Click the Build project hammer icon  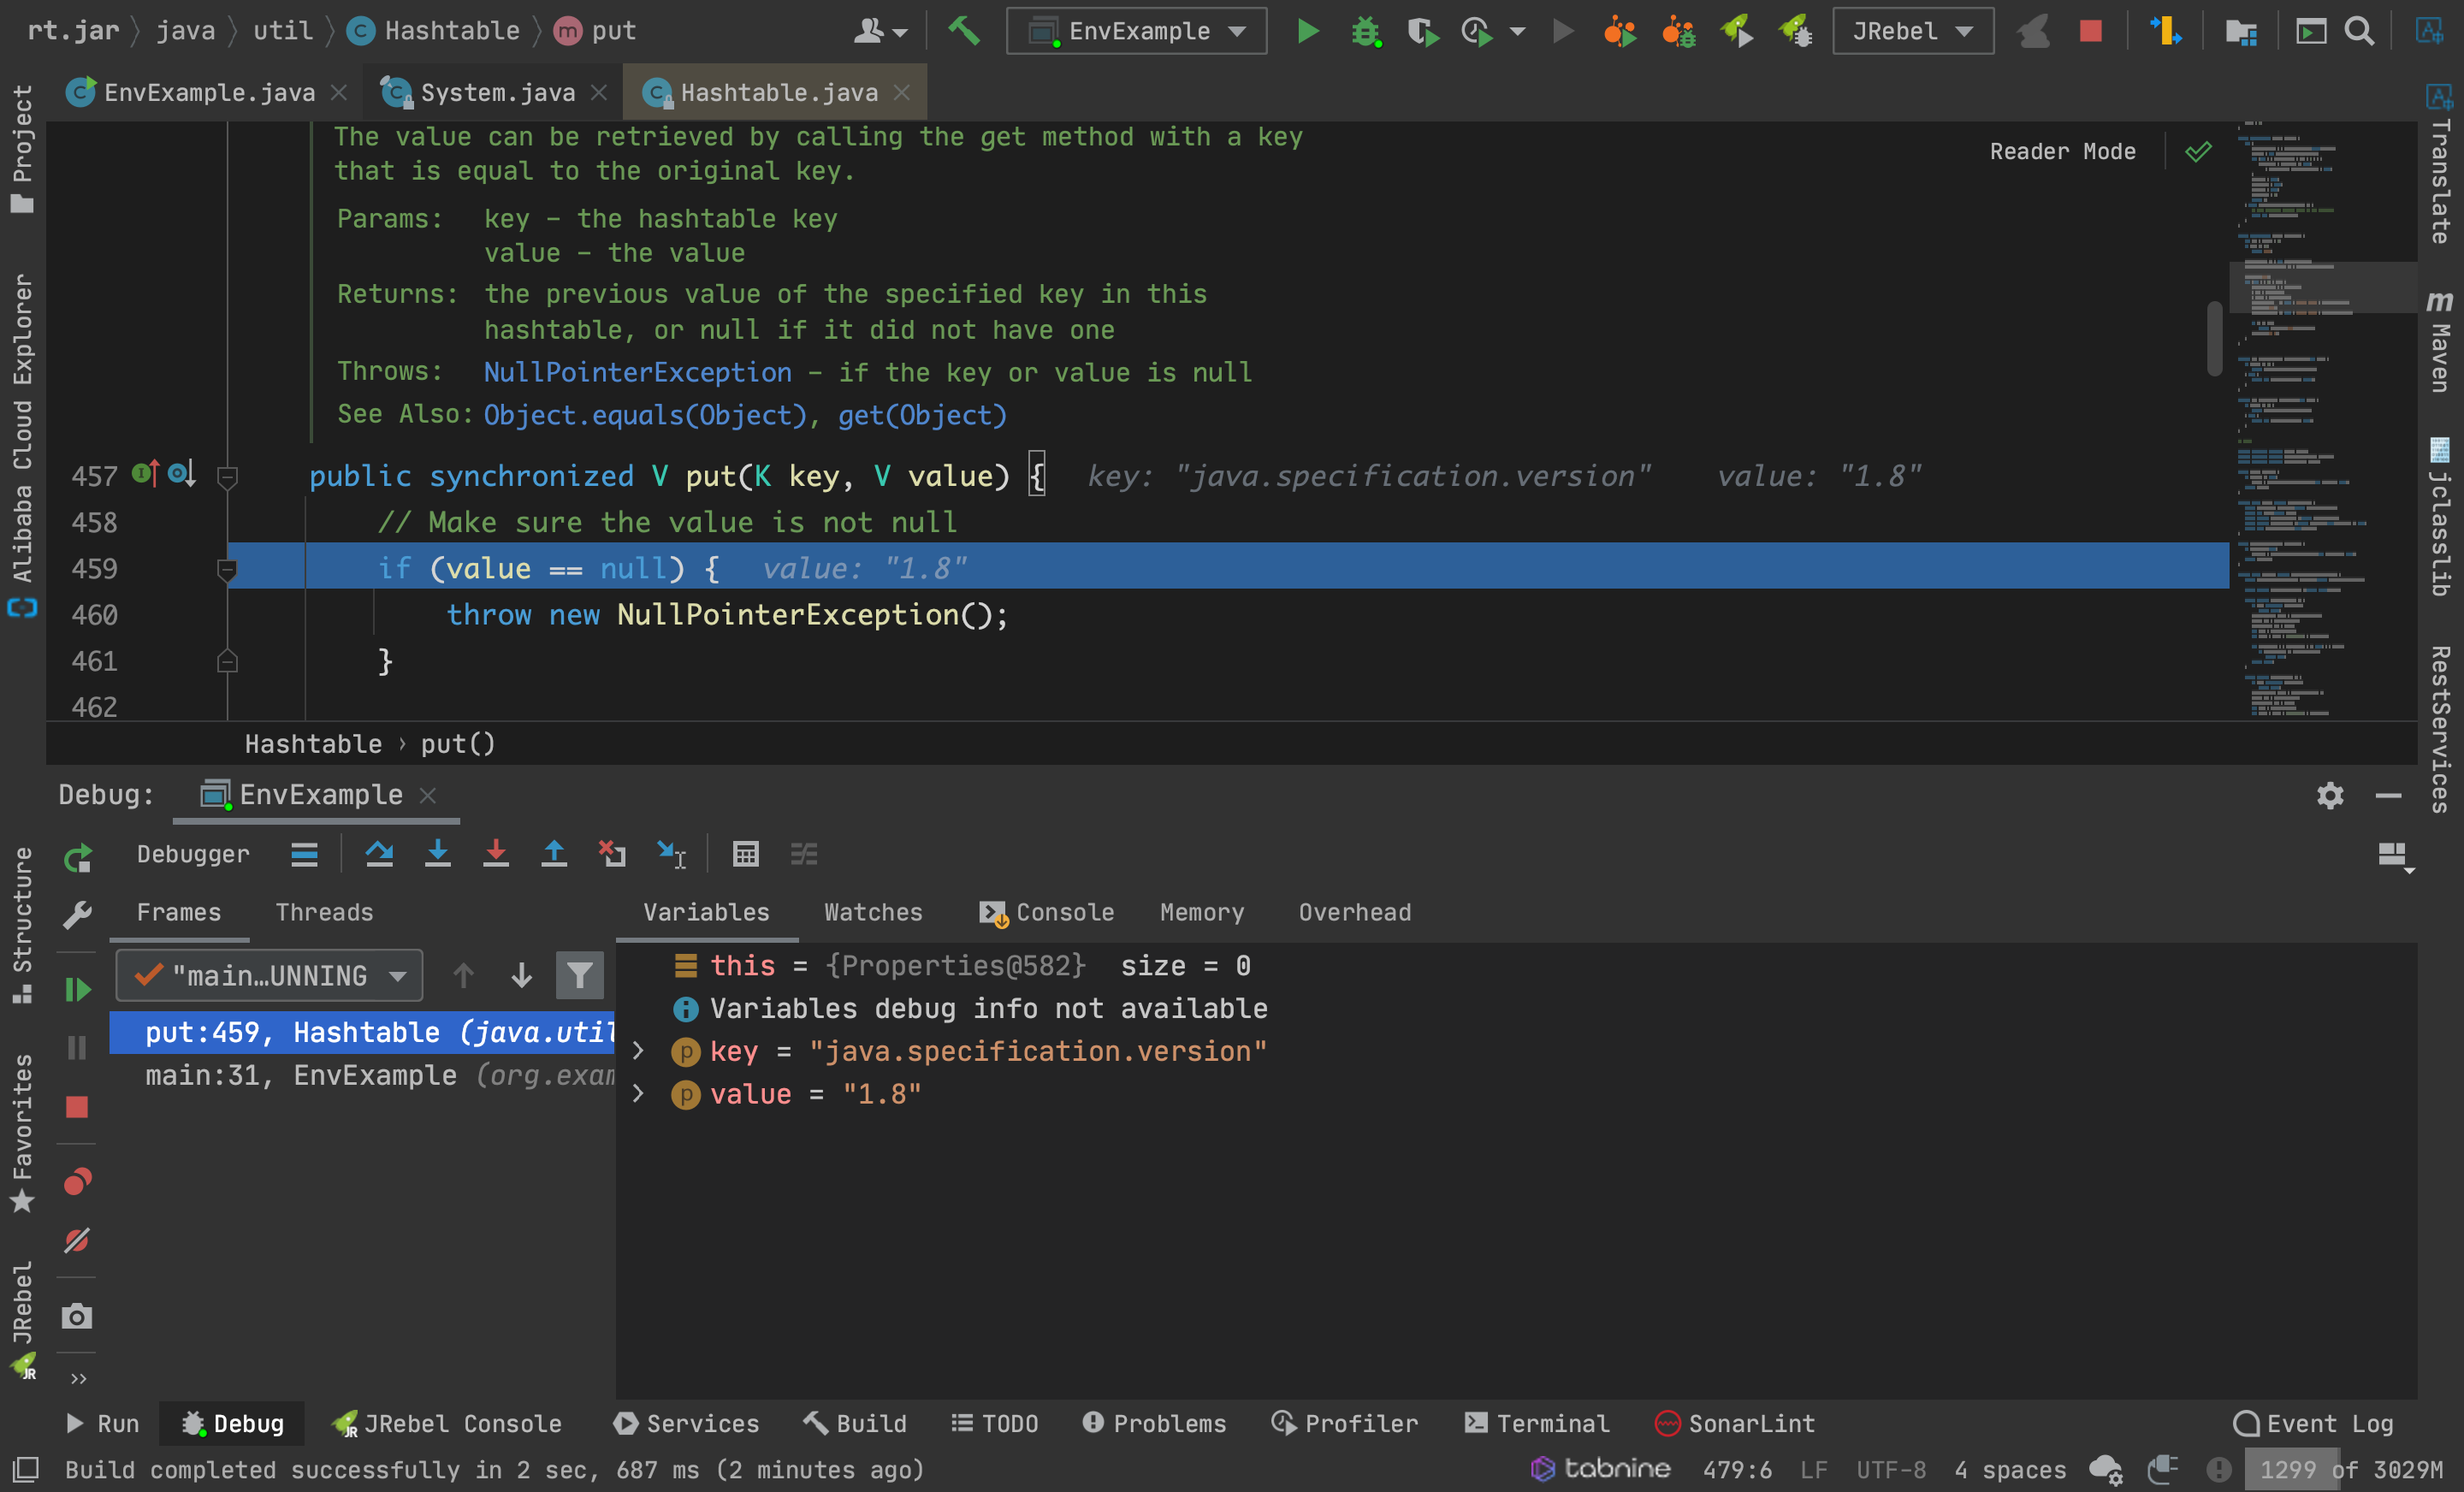point(964,31)
